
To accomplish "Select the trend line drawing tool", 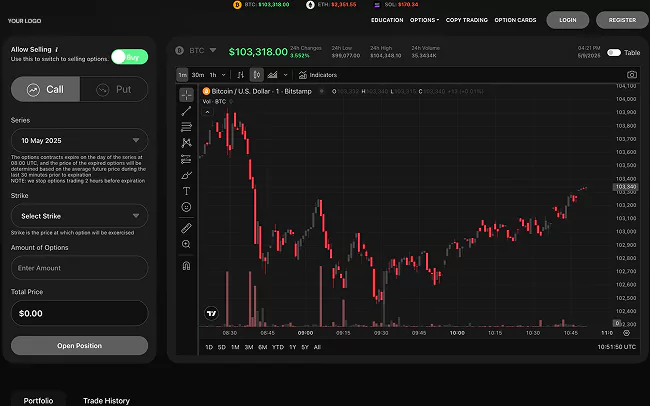I will pos(186,111).
